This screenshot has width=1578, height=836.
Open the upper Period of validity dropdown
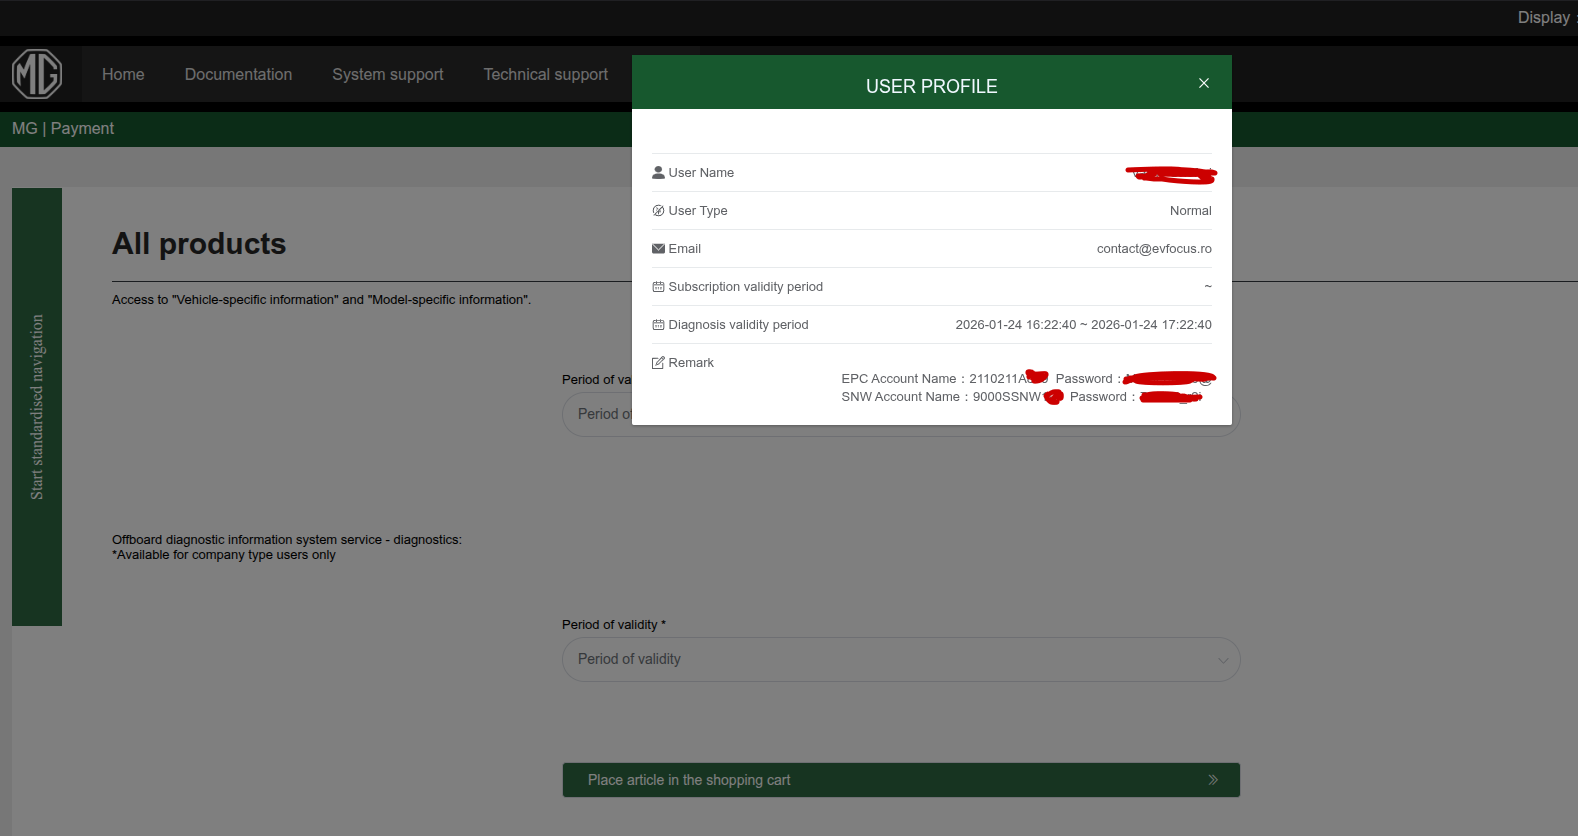(597, 414)
